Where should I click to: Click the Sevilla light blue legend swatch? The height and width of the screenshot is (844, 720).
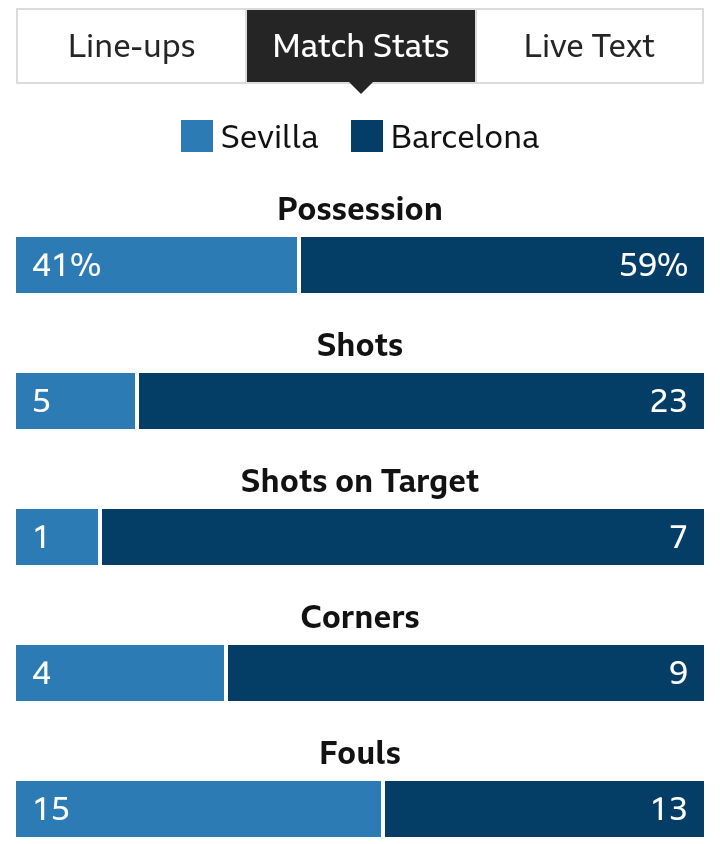coord(197,136)
